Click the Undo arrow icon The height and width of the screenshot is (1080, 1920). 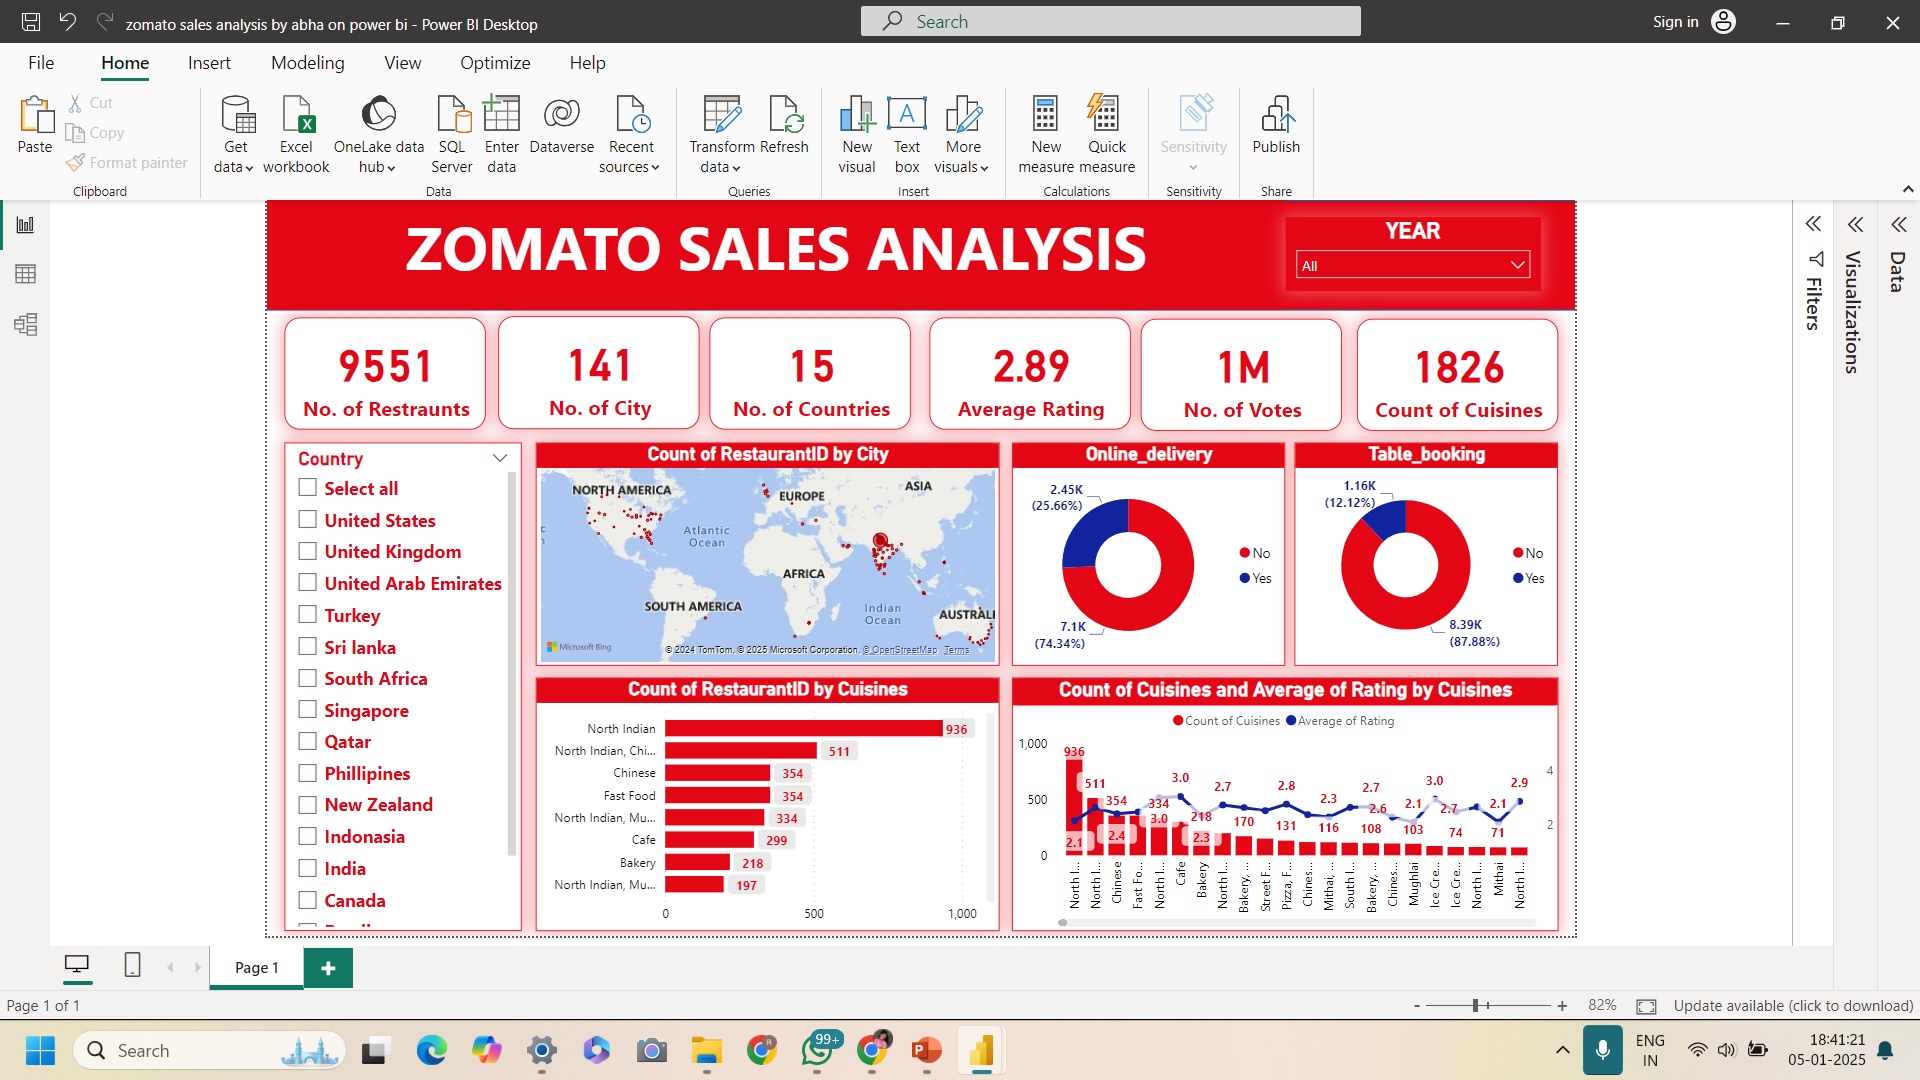point(67,22)
